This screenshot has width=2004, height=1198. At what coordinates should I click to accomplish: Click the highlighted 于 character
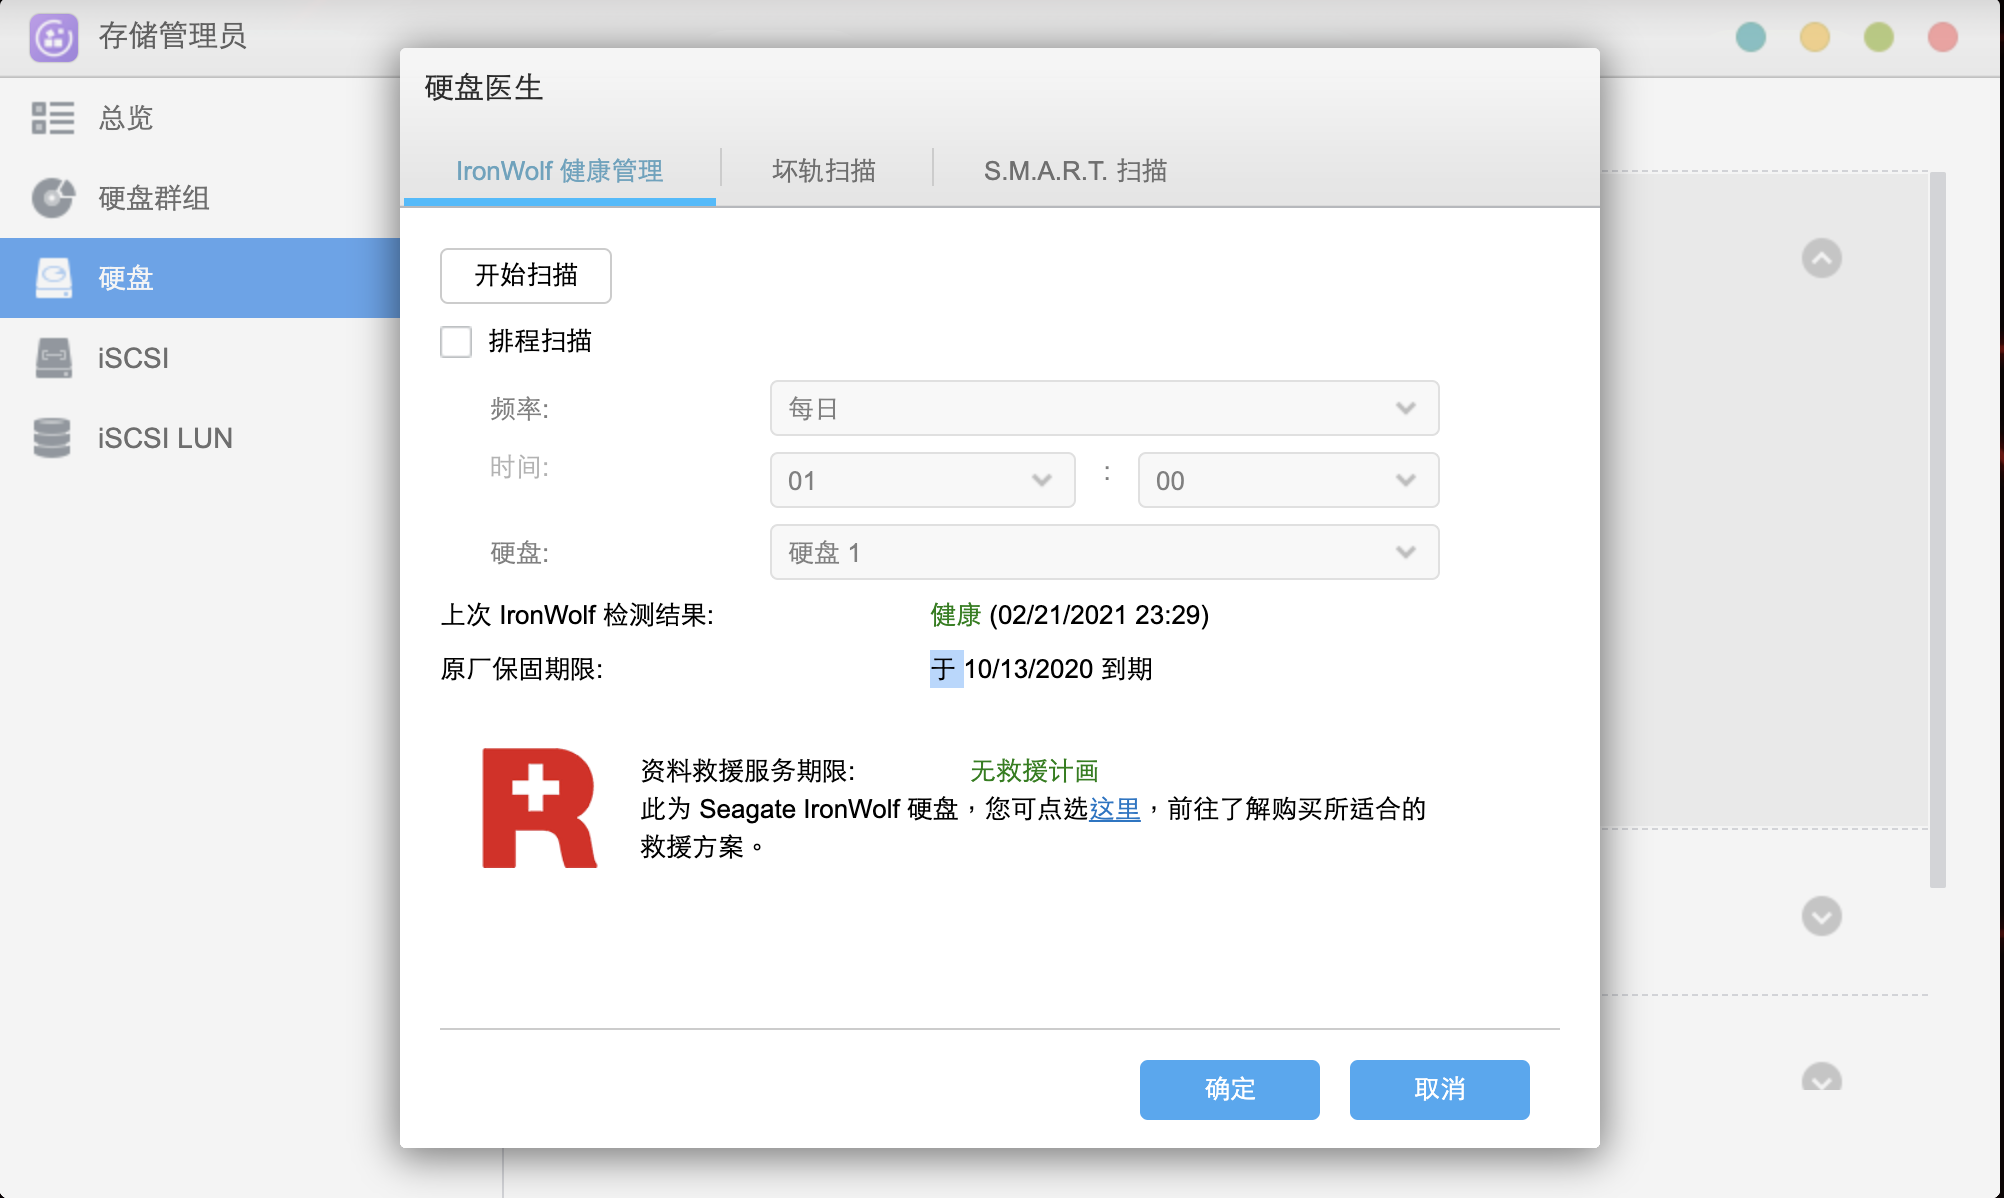tap(946, 669)
